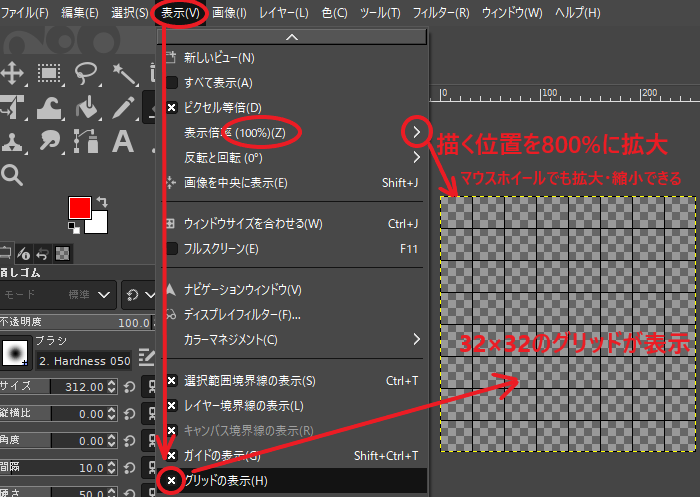Adjust the Spacing (間隔) spinner arrows
This screenshot has width=700, height=497.
coord(112,468)
